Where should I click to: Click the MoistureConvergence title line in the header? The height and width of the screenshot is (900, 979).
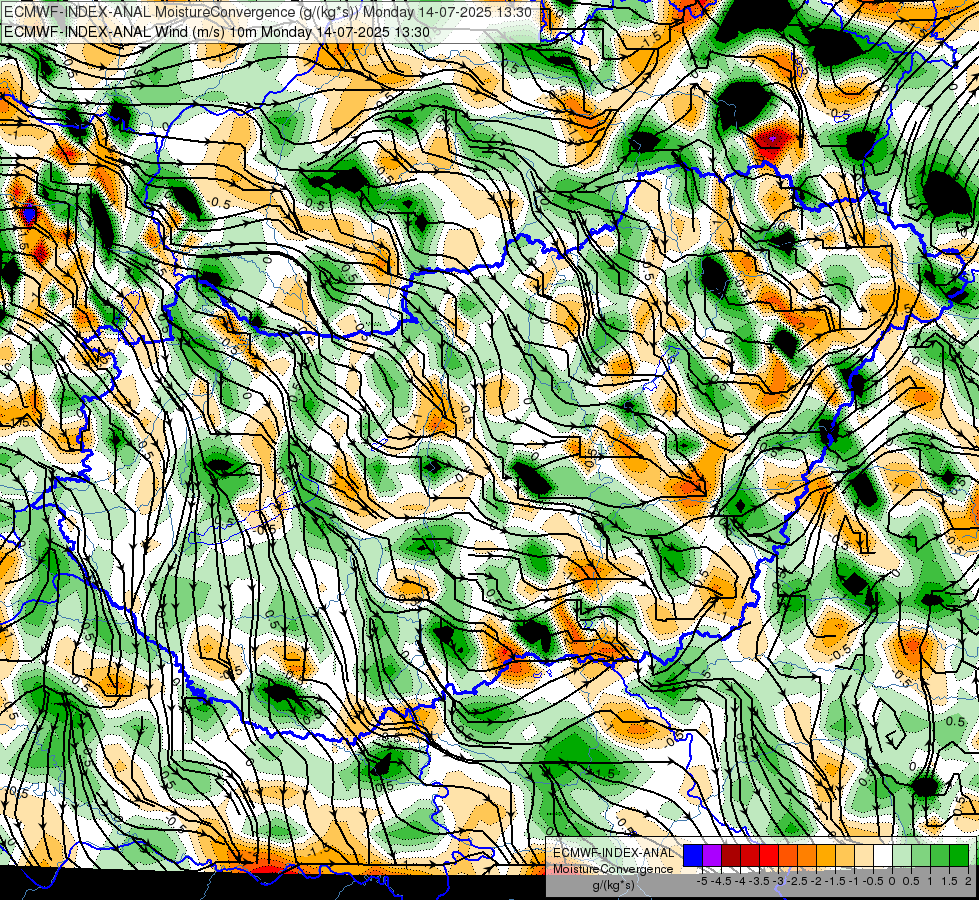tap(268, 12)
